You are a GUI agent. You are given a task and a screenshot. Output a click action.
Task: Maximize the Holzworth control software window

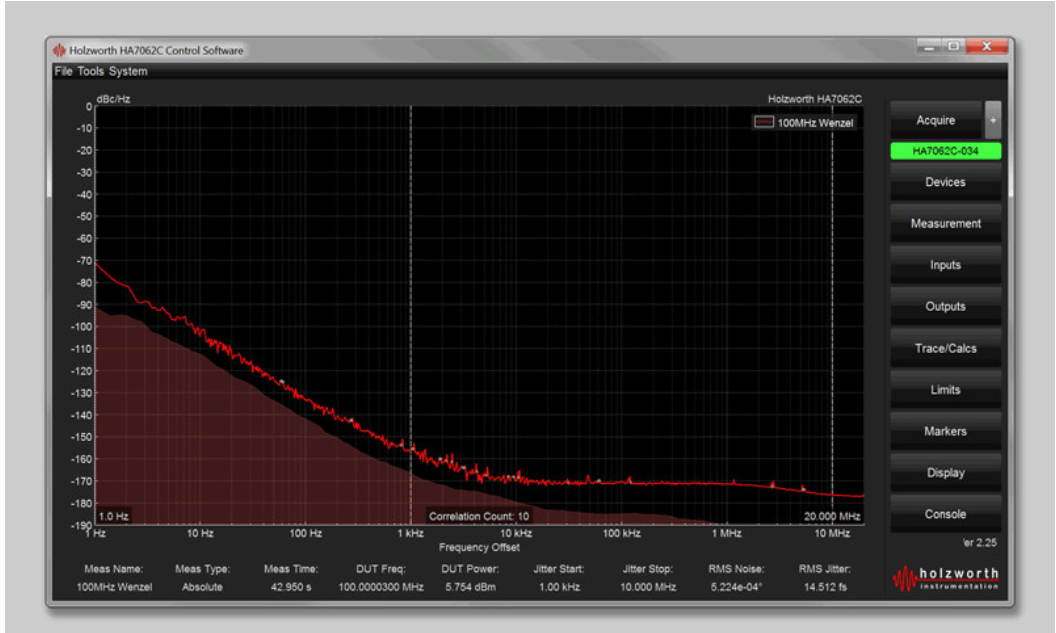click(x=954, y=46)
